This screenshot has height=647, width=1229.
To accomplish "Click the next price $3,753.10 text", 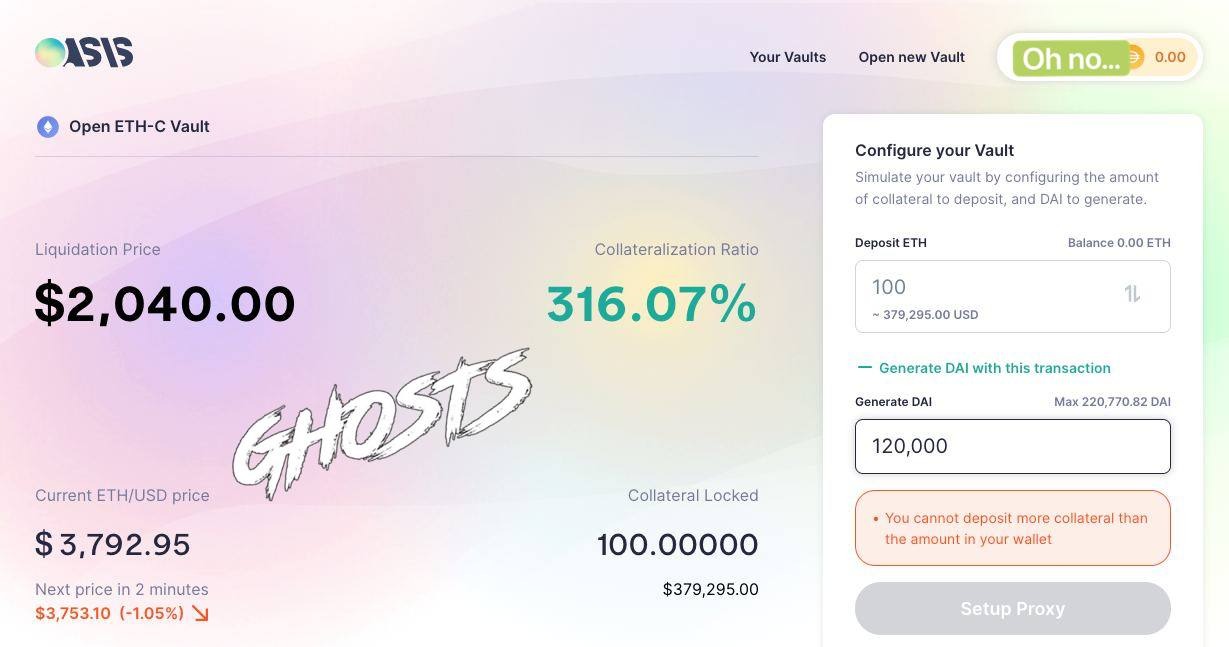I will (x=73, y=613).
